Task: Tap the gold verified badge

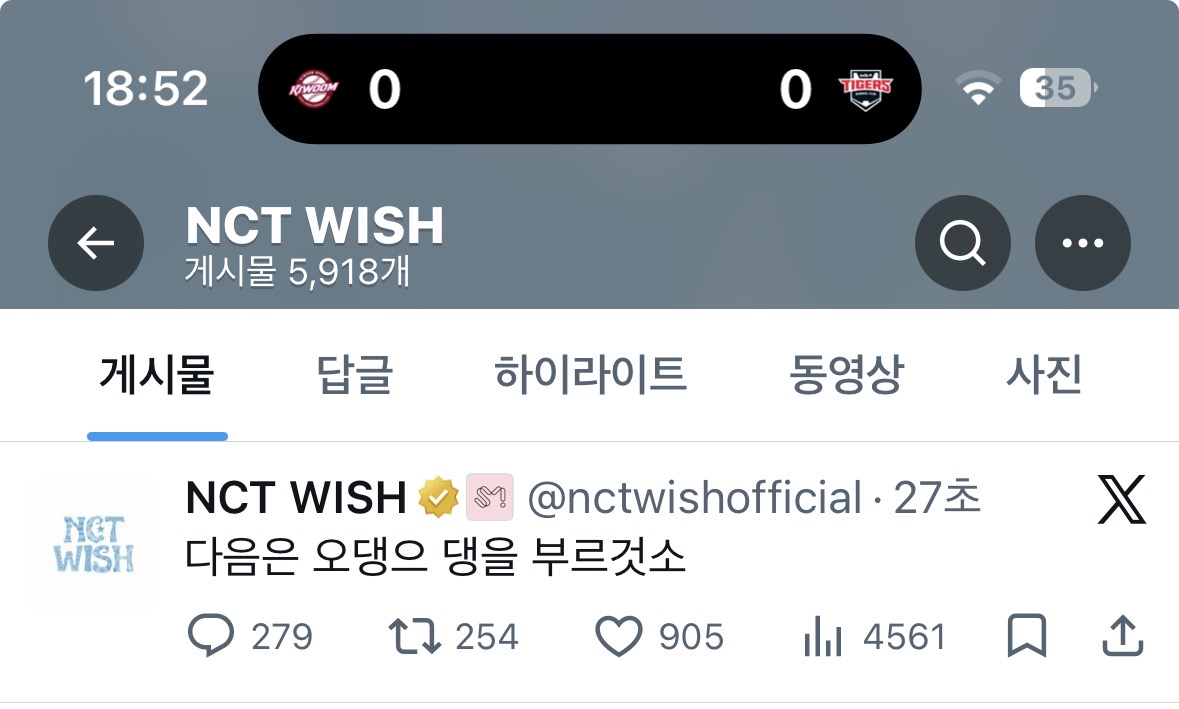Action: (438, 497)
